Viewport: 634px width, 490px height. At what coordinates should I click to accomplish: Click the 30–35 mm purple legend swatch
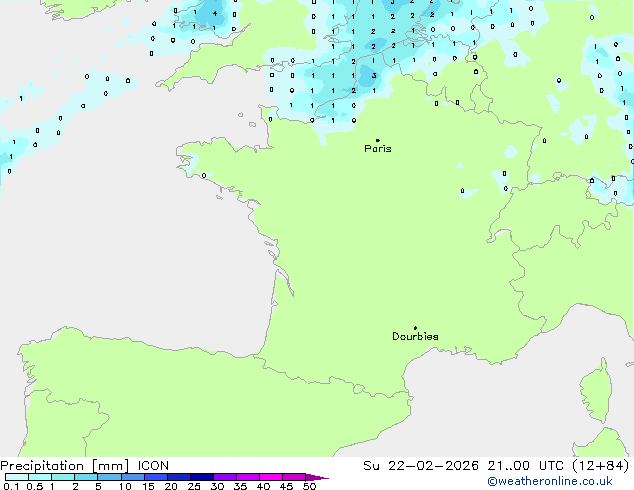click(x=225, y=477)
